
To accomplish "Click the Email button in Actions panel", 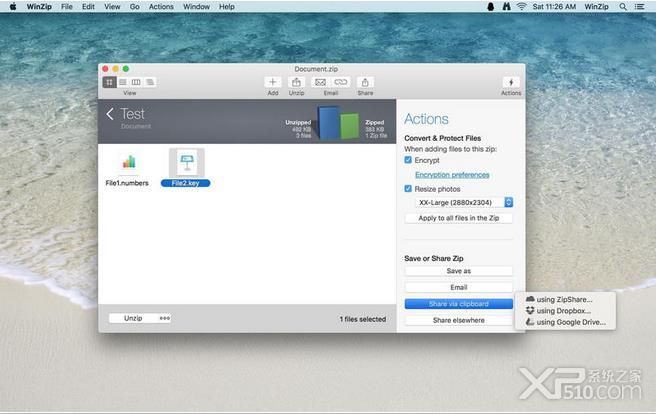I will [x=459, y=287].
